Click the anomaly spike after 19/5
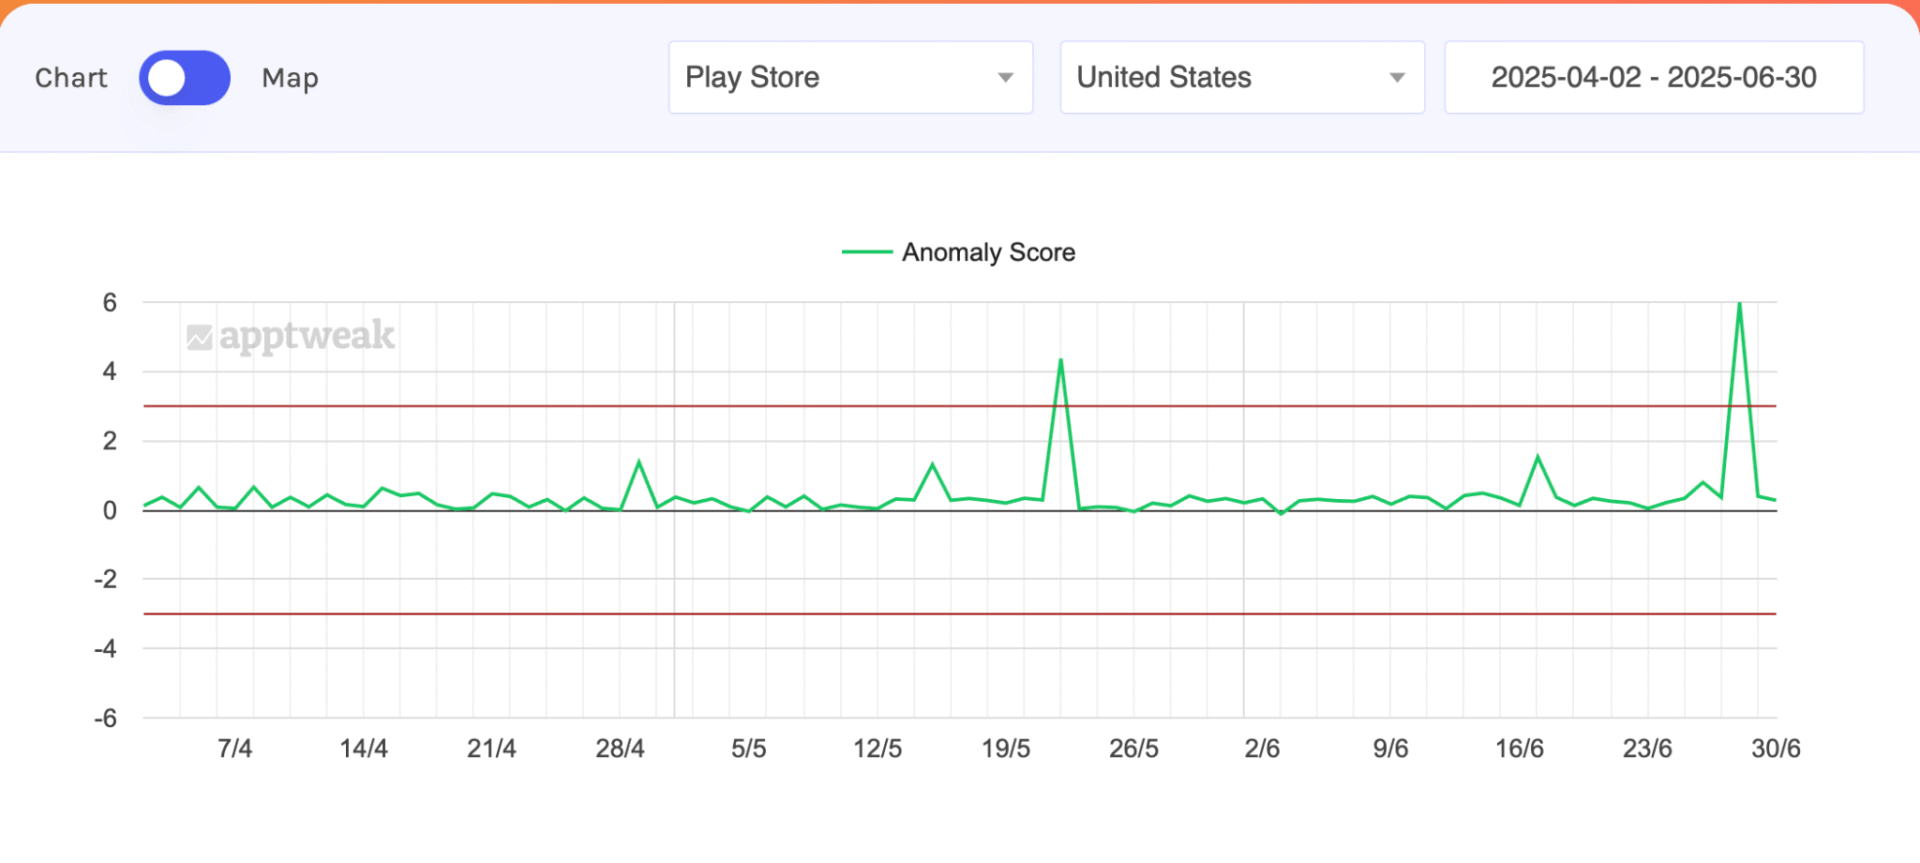Viewport: 1920px width, 863px height. (x=1060, y=360)
